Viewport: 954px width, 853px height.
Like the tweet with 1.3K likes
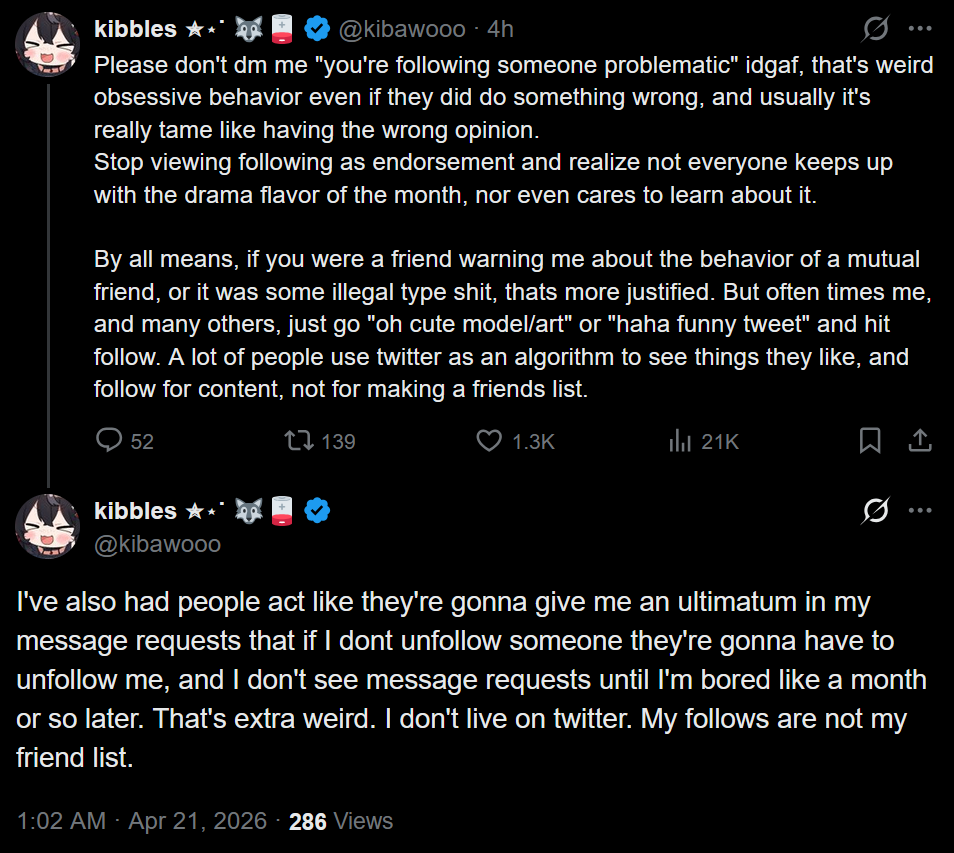point(489,440)
